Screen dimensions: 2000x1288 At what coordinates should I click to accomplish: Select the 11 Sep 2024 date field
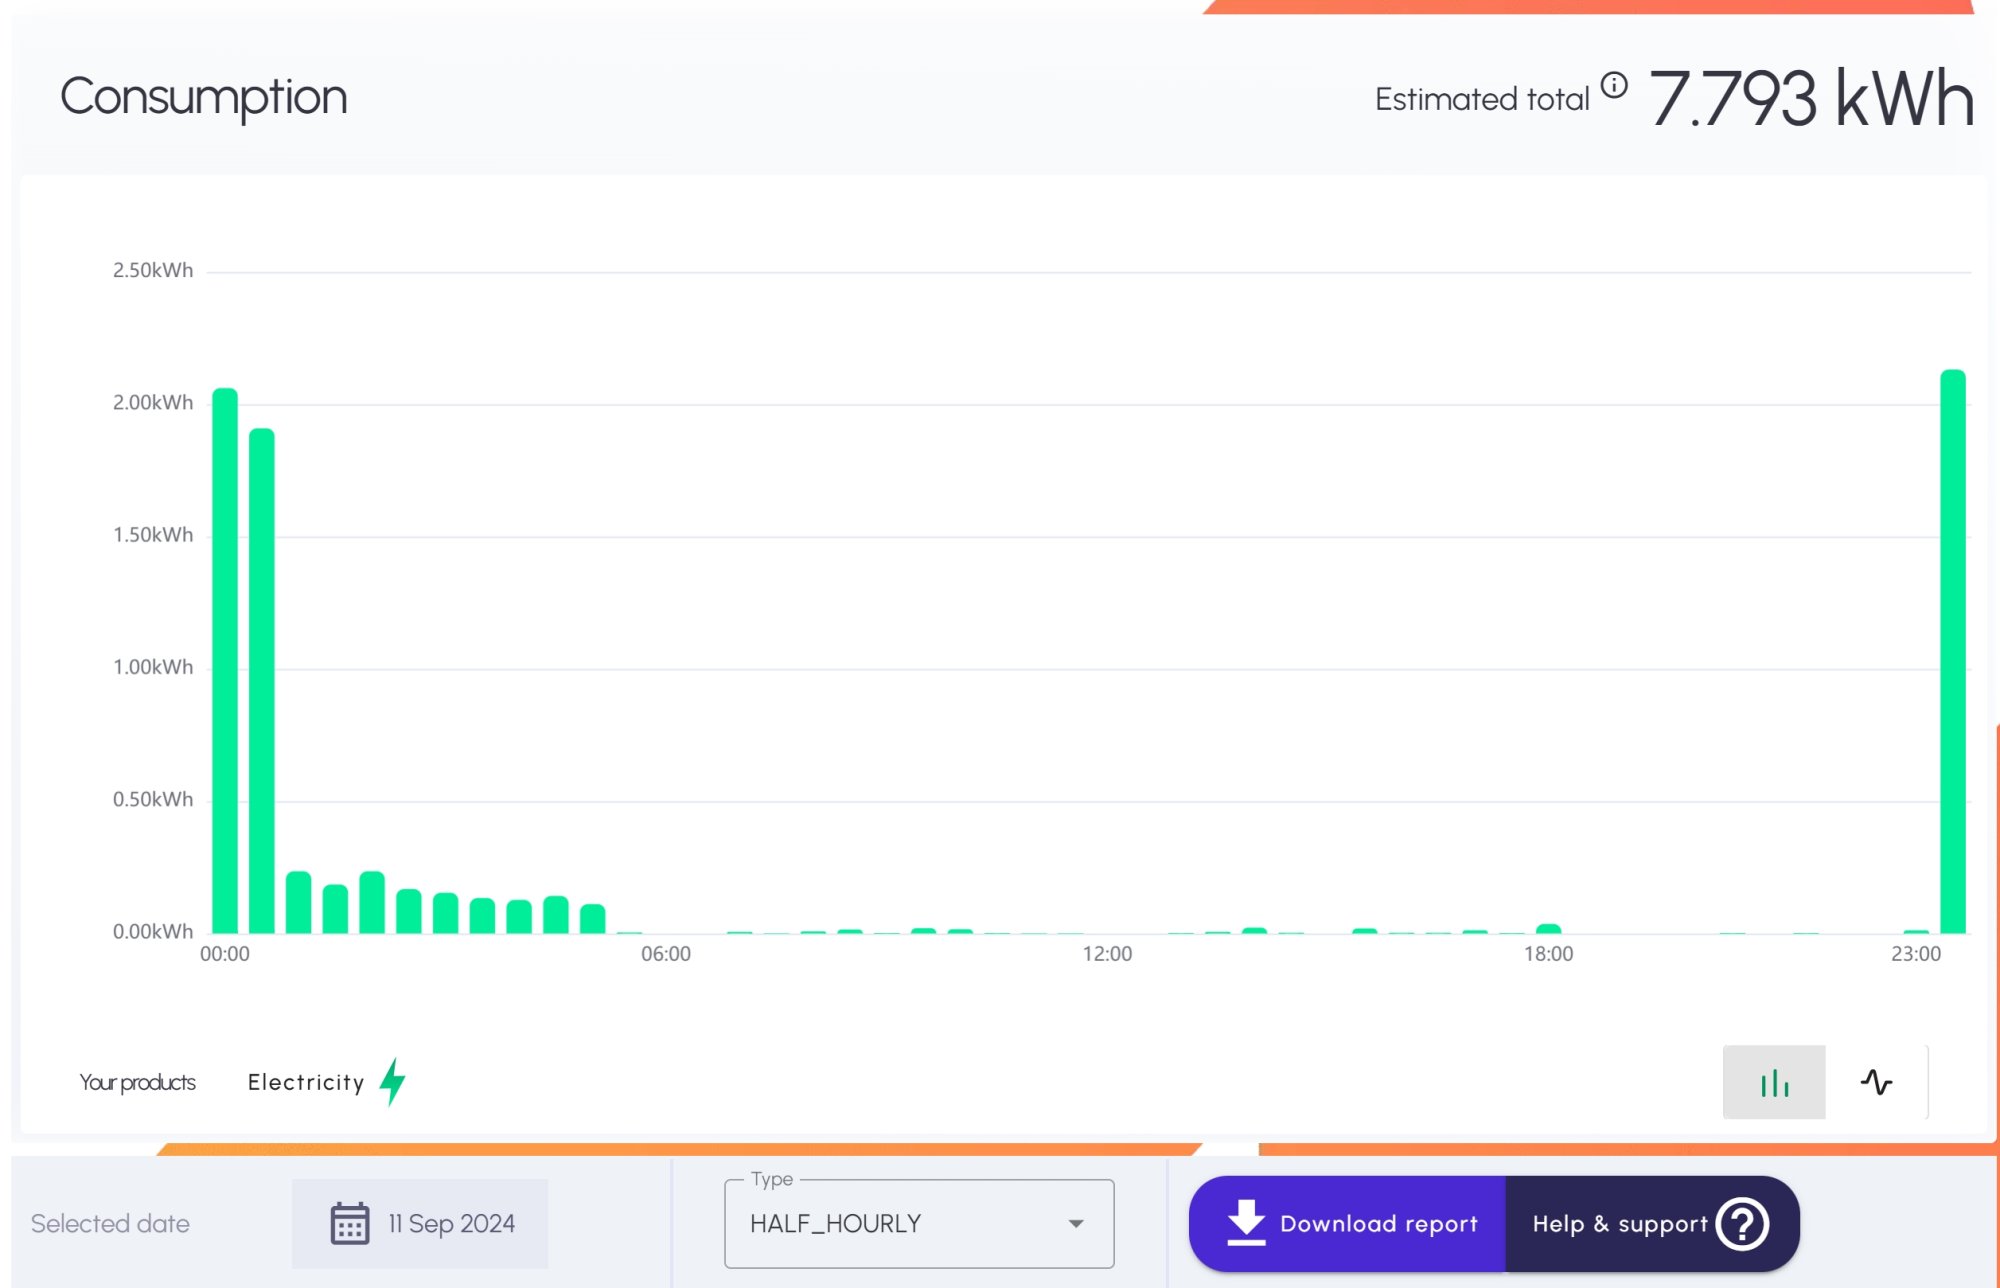click(x=420, y=1223)
